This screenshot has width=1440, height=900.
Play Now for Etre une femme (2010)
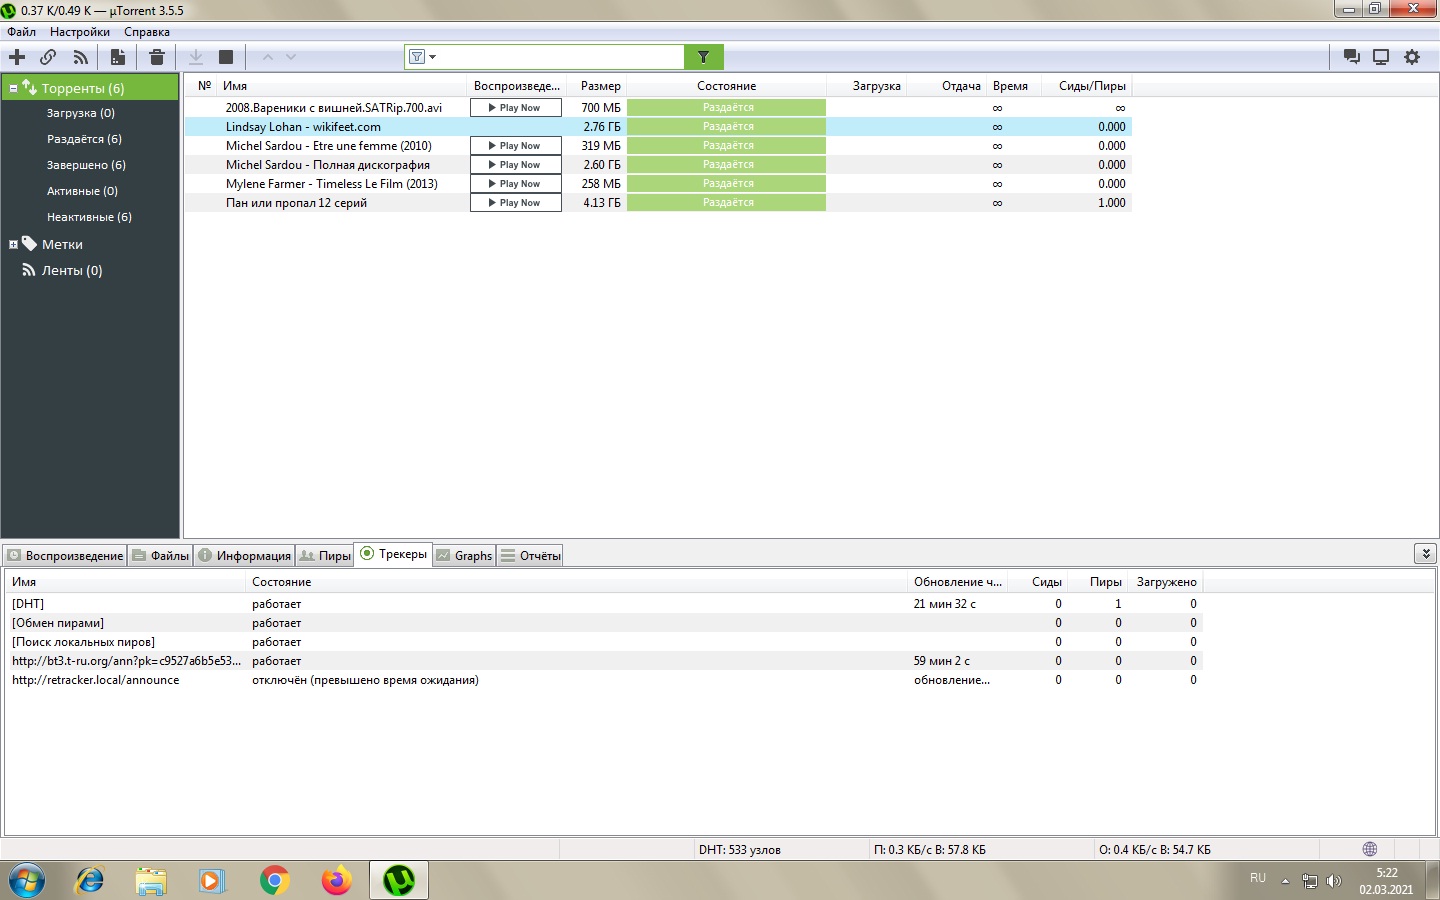[x=515, y=145]
